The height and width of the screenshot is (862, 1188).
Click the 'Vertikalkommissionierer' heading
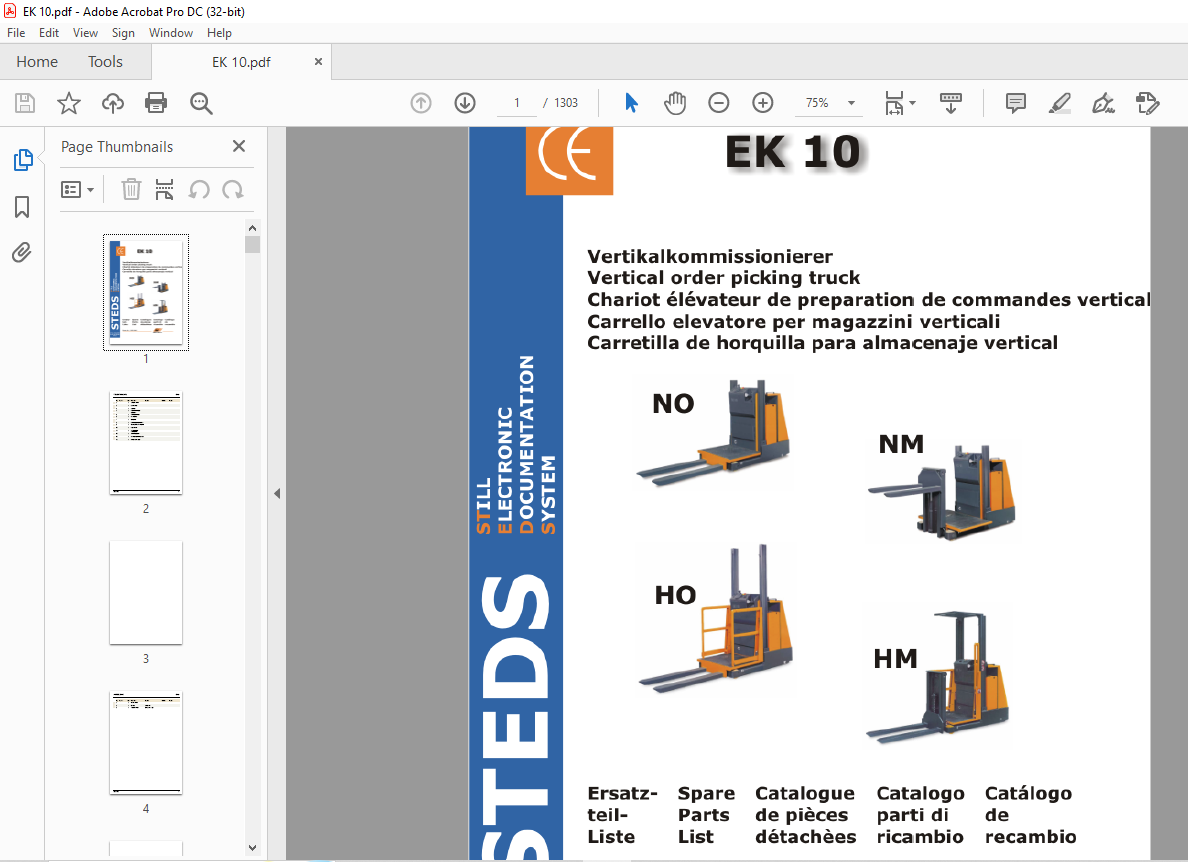[710, 256]
